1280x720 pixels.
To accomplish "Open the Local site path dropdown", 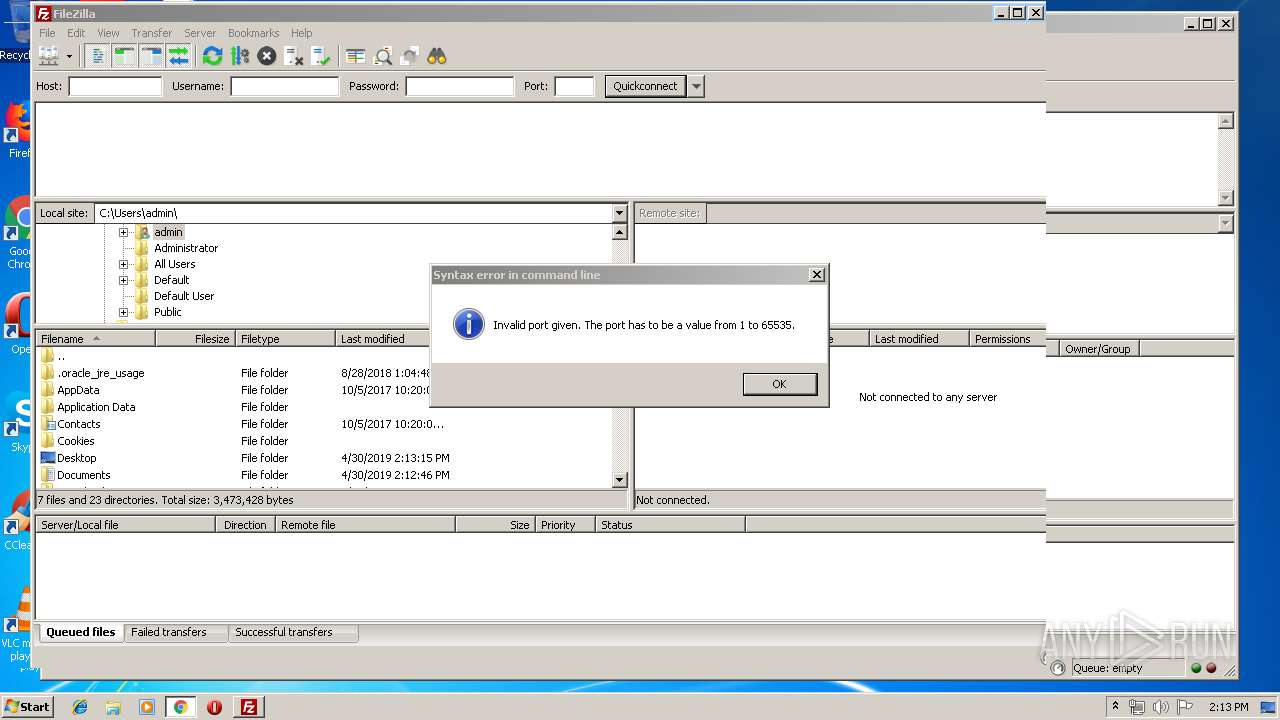I will pyautogui.click(x=619, y=213).
